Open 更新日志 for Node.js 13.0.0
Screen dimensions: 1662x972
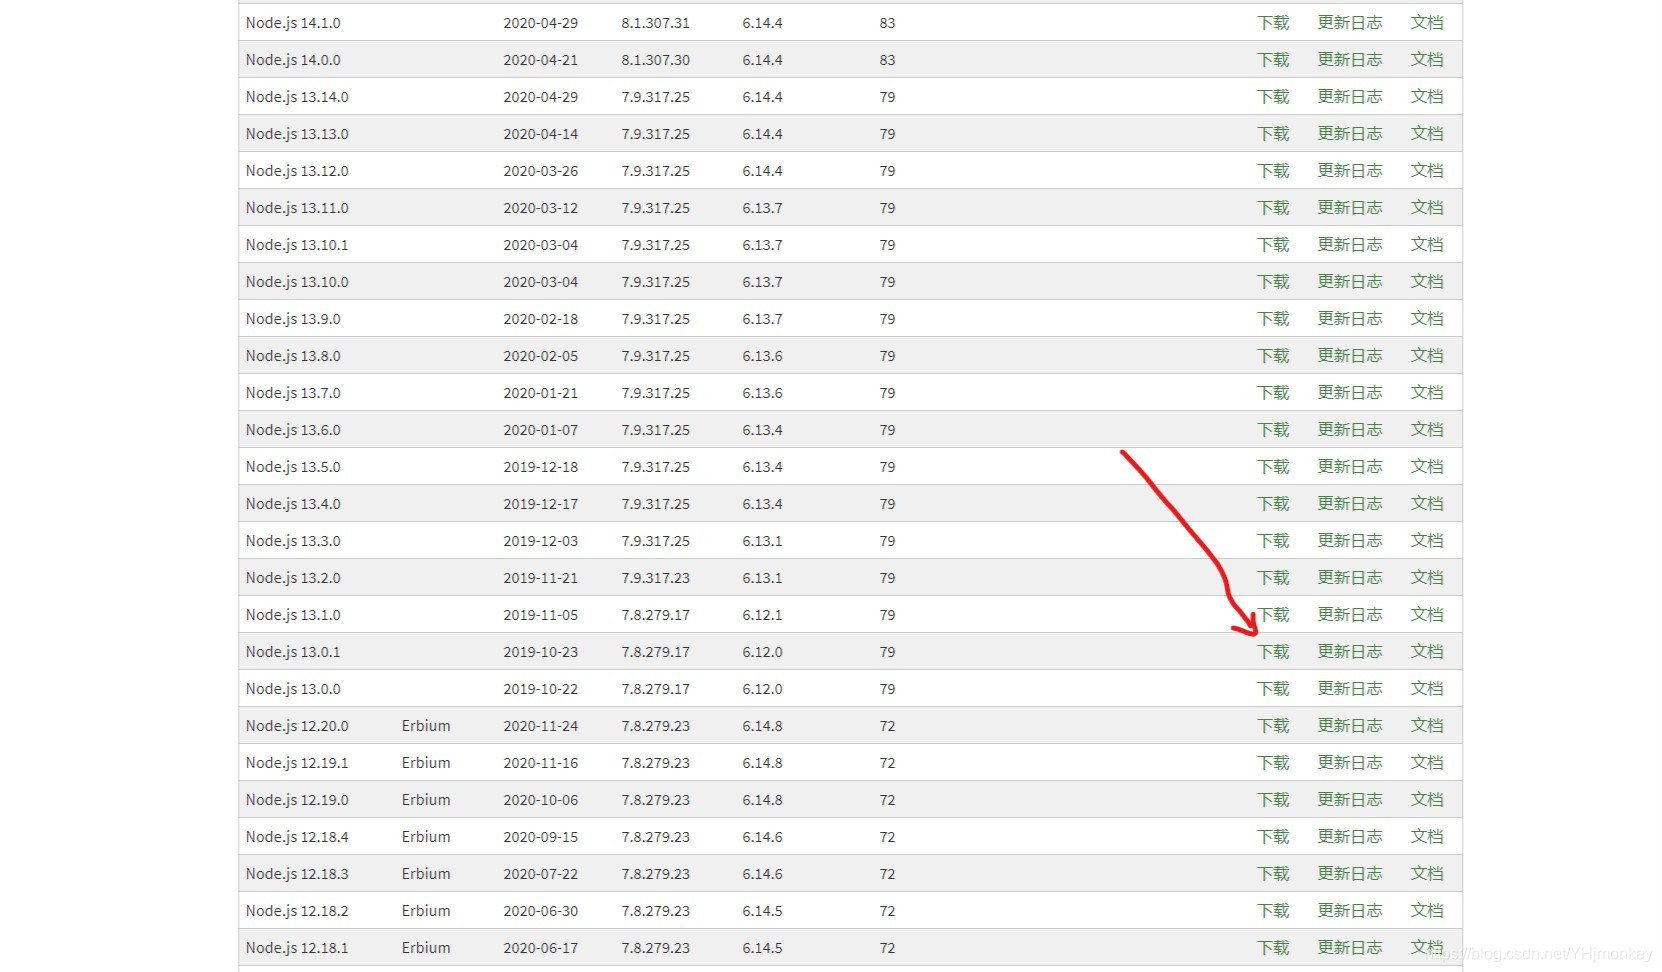pyautogui.click(x=1350, y=689)
